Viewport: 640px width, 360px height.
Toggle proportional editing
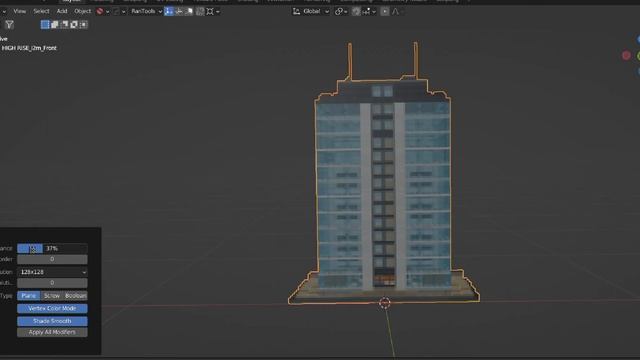point(384,11)
